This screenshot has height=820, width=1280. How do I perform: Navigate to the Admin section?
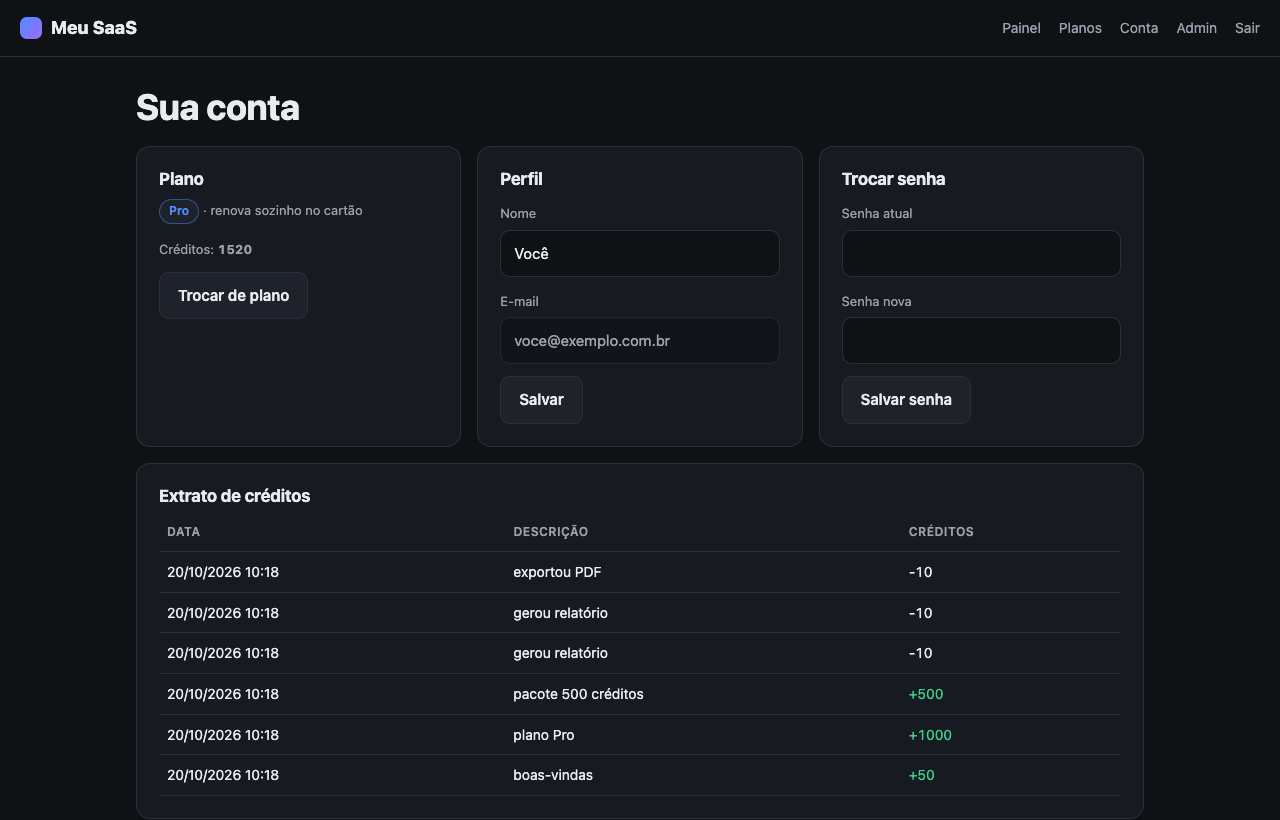pos(1196,28)
